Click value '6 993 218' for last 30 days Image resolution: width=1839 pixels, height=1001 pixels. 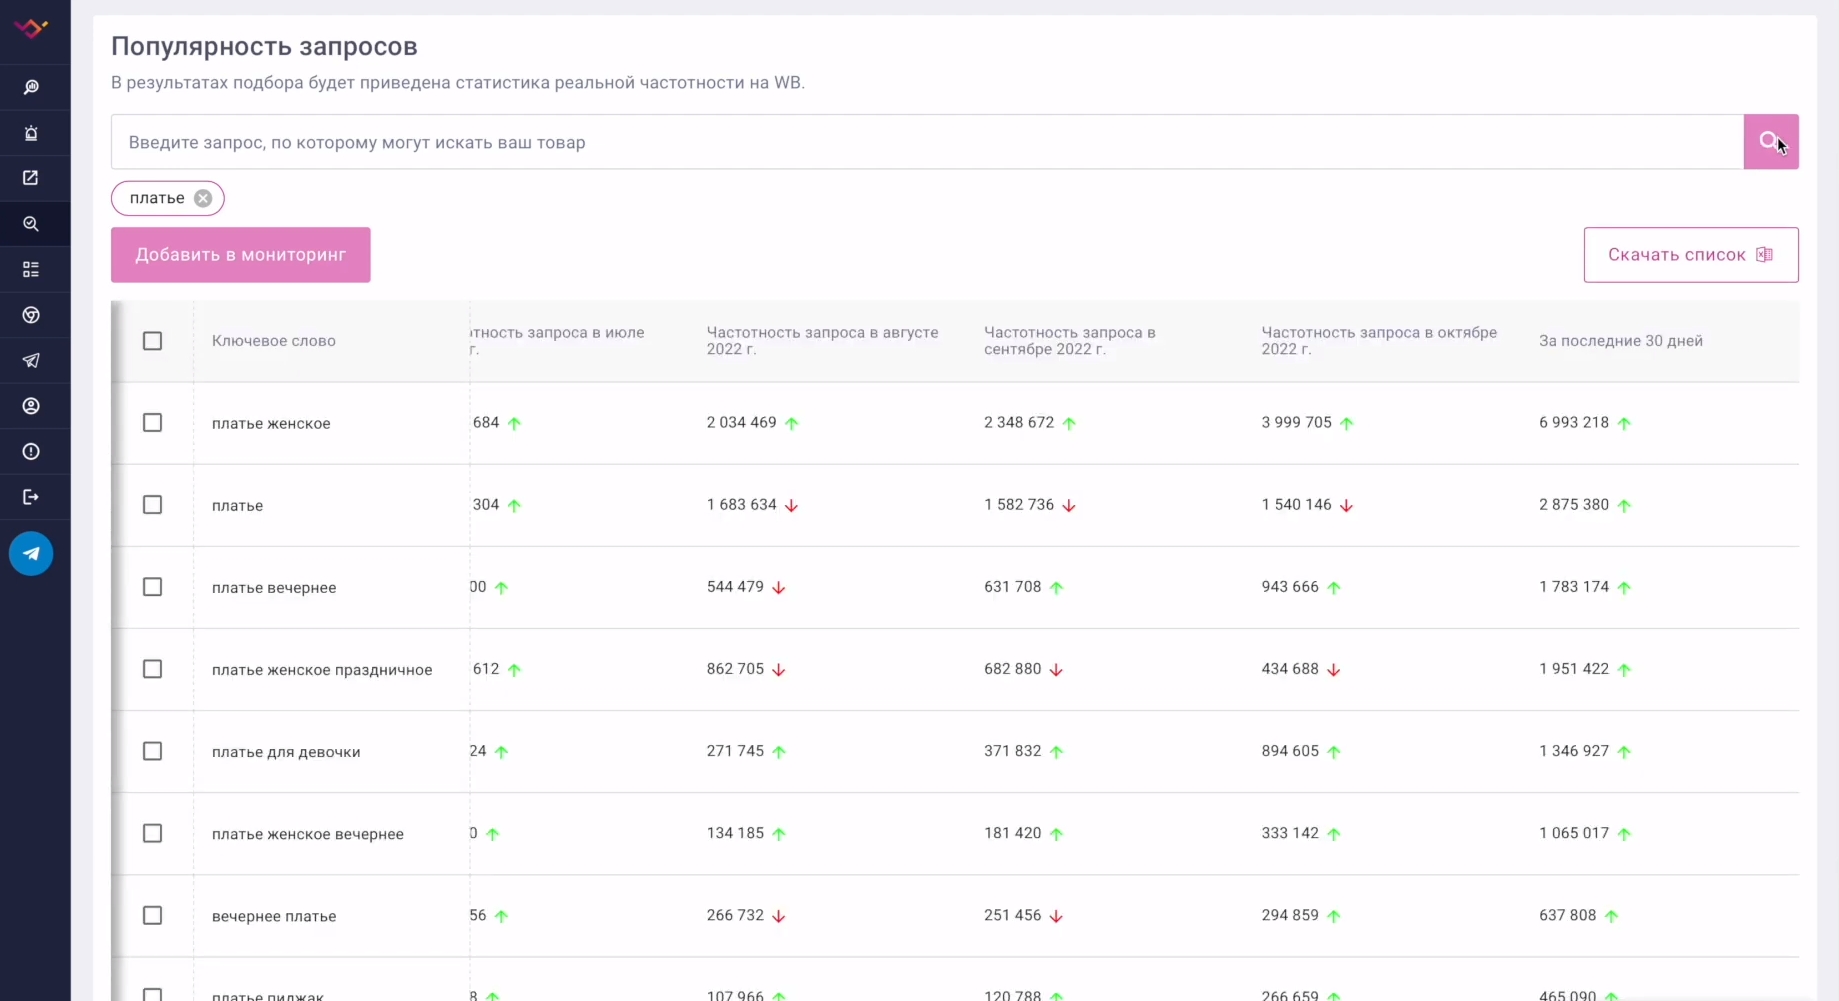(x=1574, y=423)
